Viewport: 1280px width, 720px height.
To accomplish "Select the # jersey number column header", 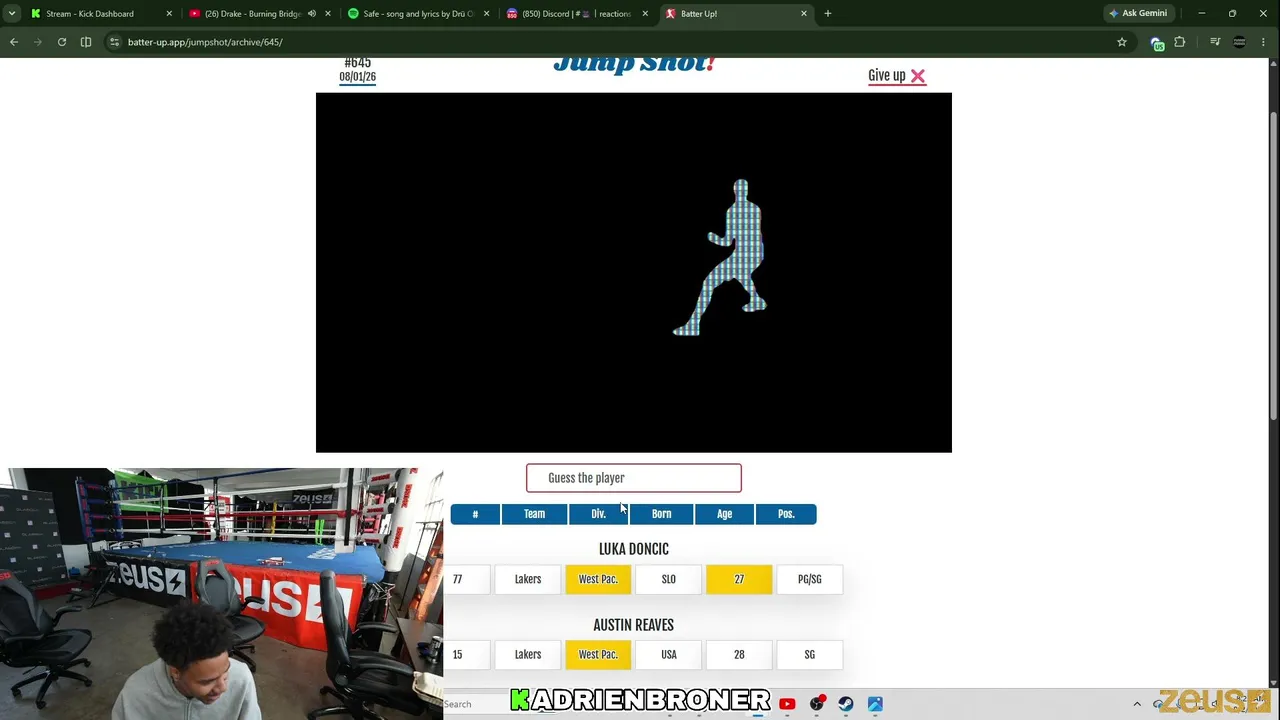I will tap(475, 514).
